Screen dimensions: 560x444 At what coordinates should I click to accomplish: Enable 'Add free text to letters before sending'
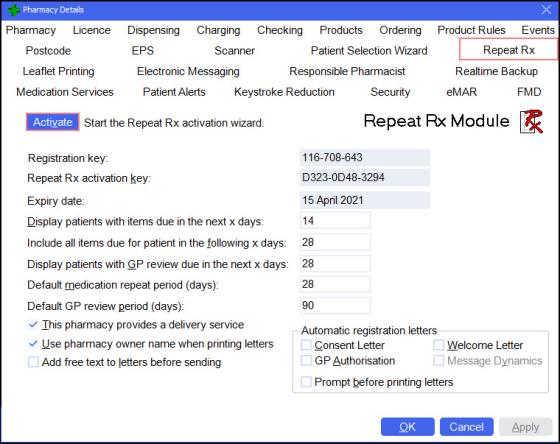pos(33,362)
